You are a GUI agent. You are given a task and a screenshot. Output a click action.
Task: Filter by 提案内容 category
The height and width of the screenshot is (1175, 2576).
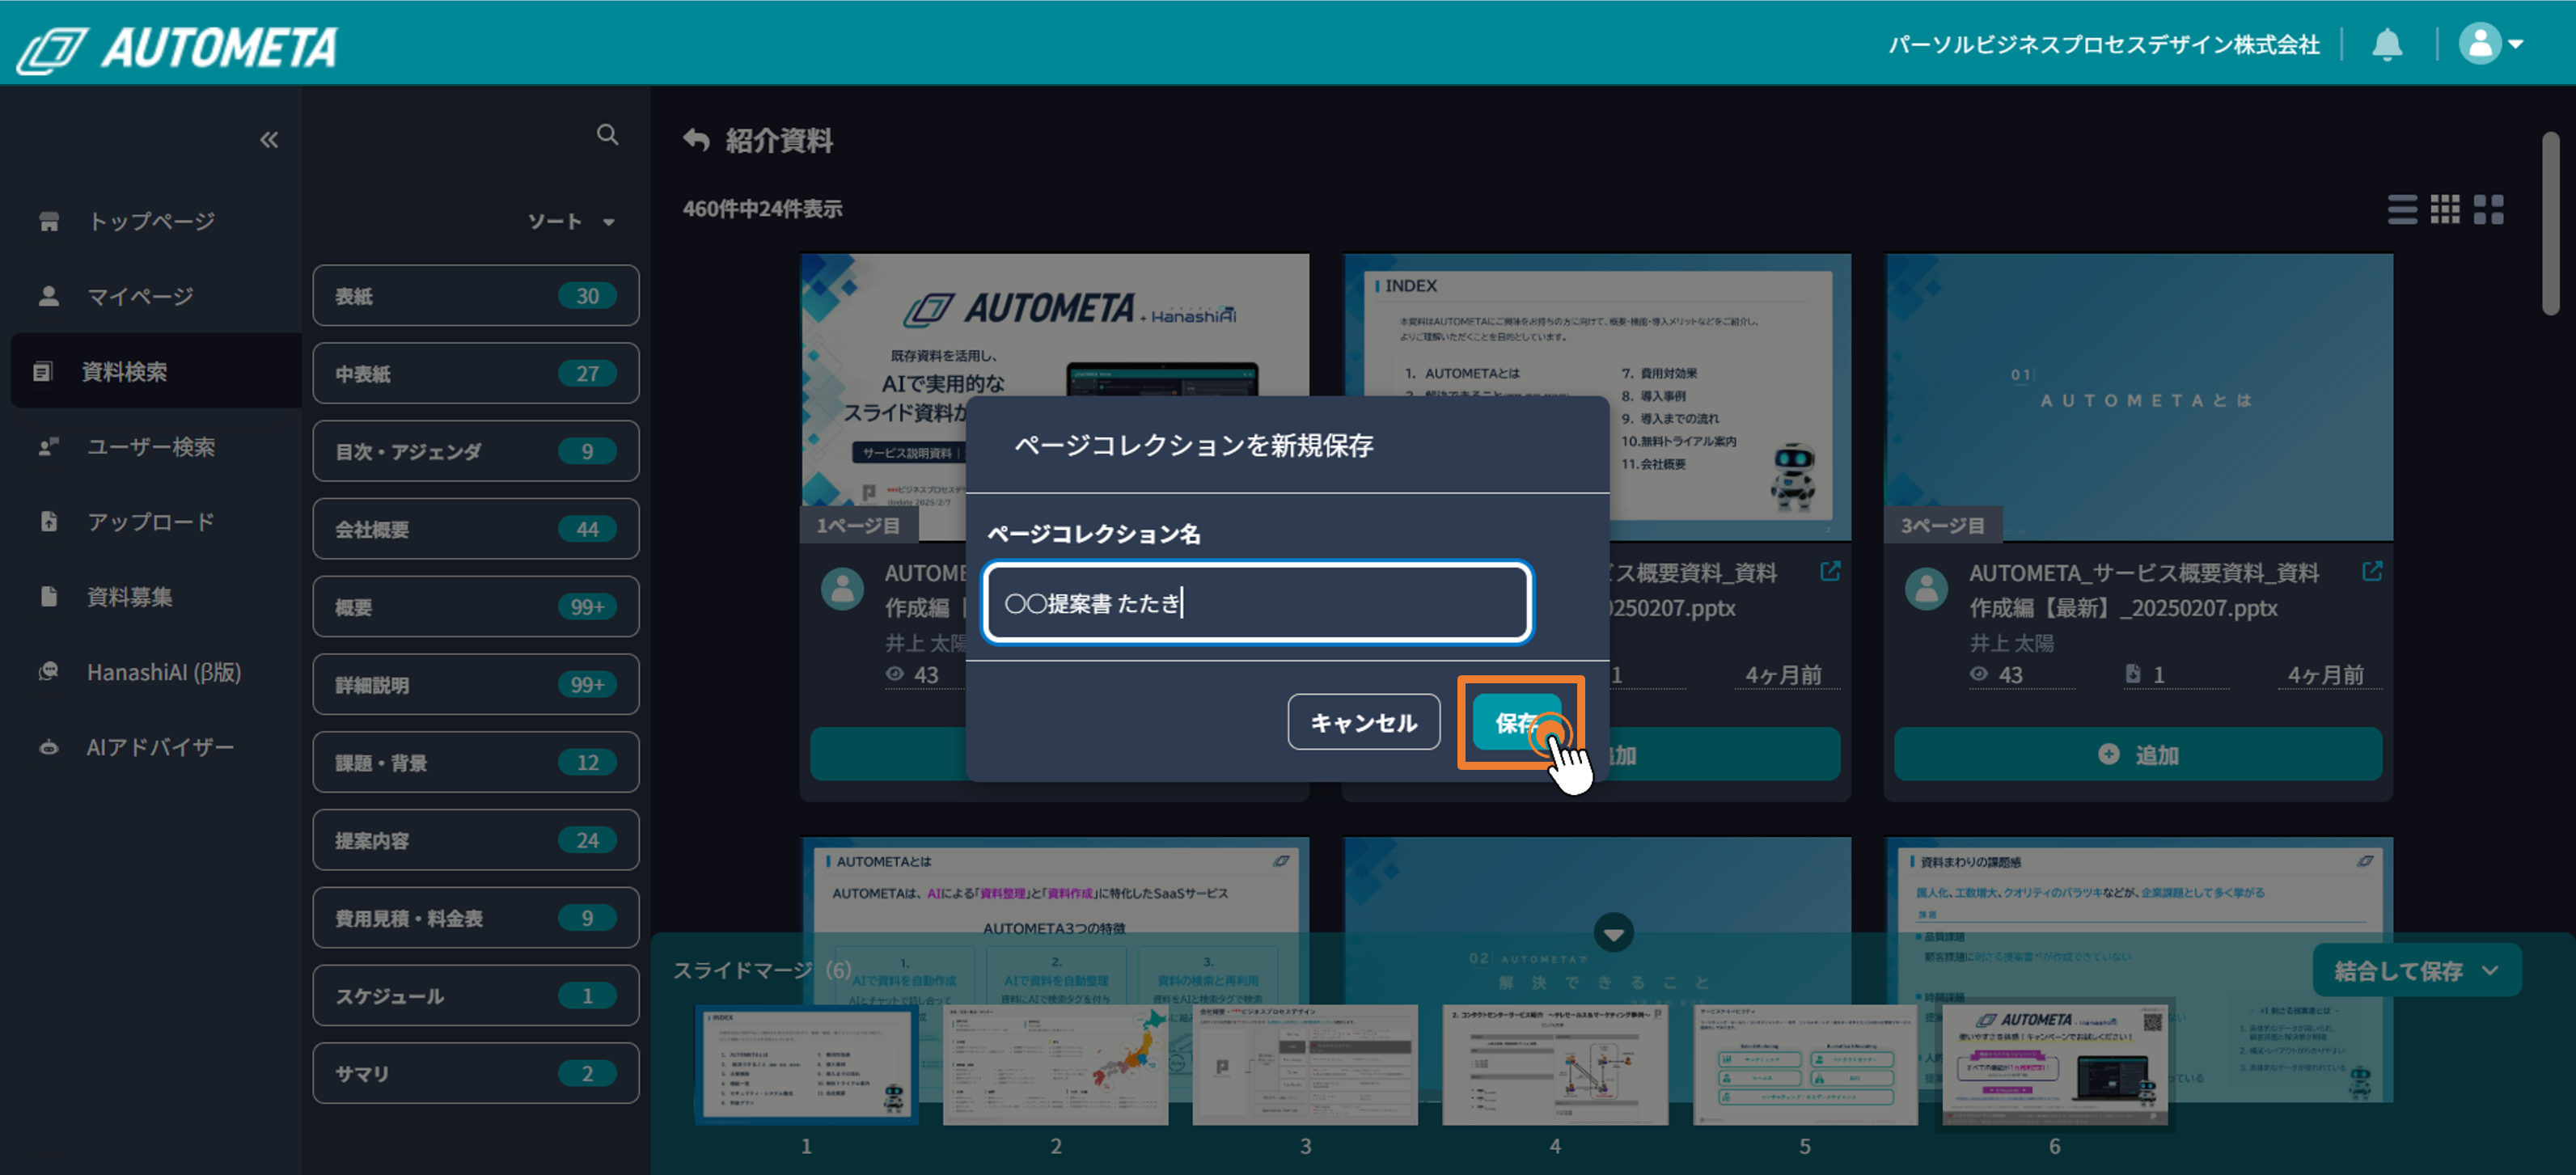click(475, 840)
